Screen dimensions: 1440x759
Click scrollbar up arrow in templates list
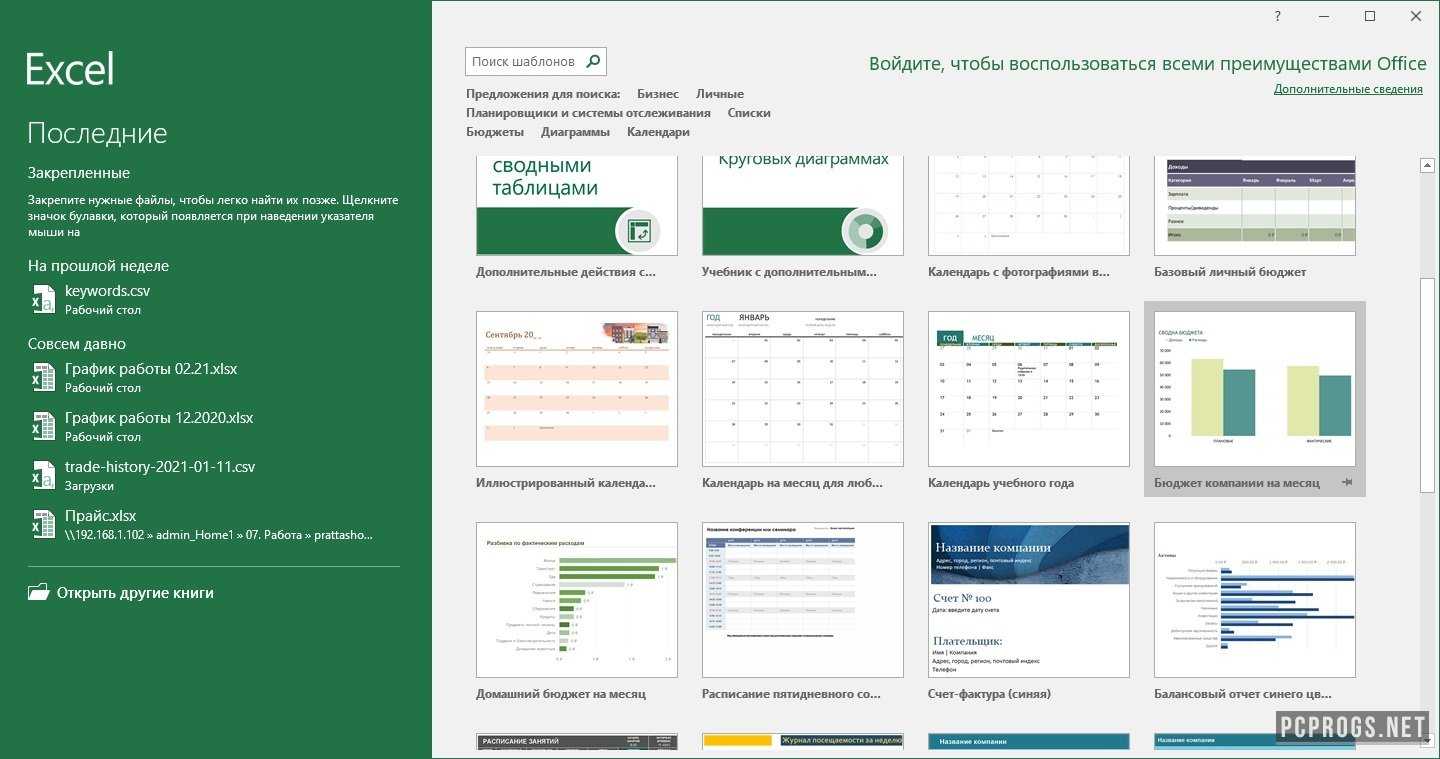1428,165
